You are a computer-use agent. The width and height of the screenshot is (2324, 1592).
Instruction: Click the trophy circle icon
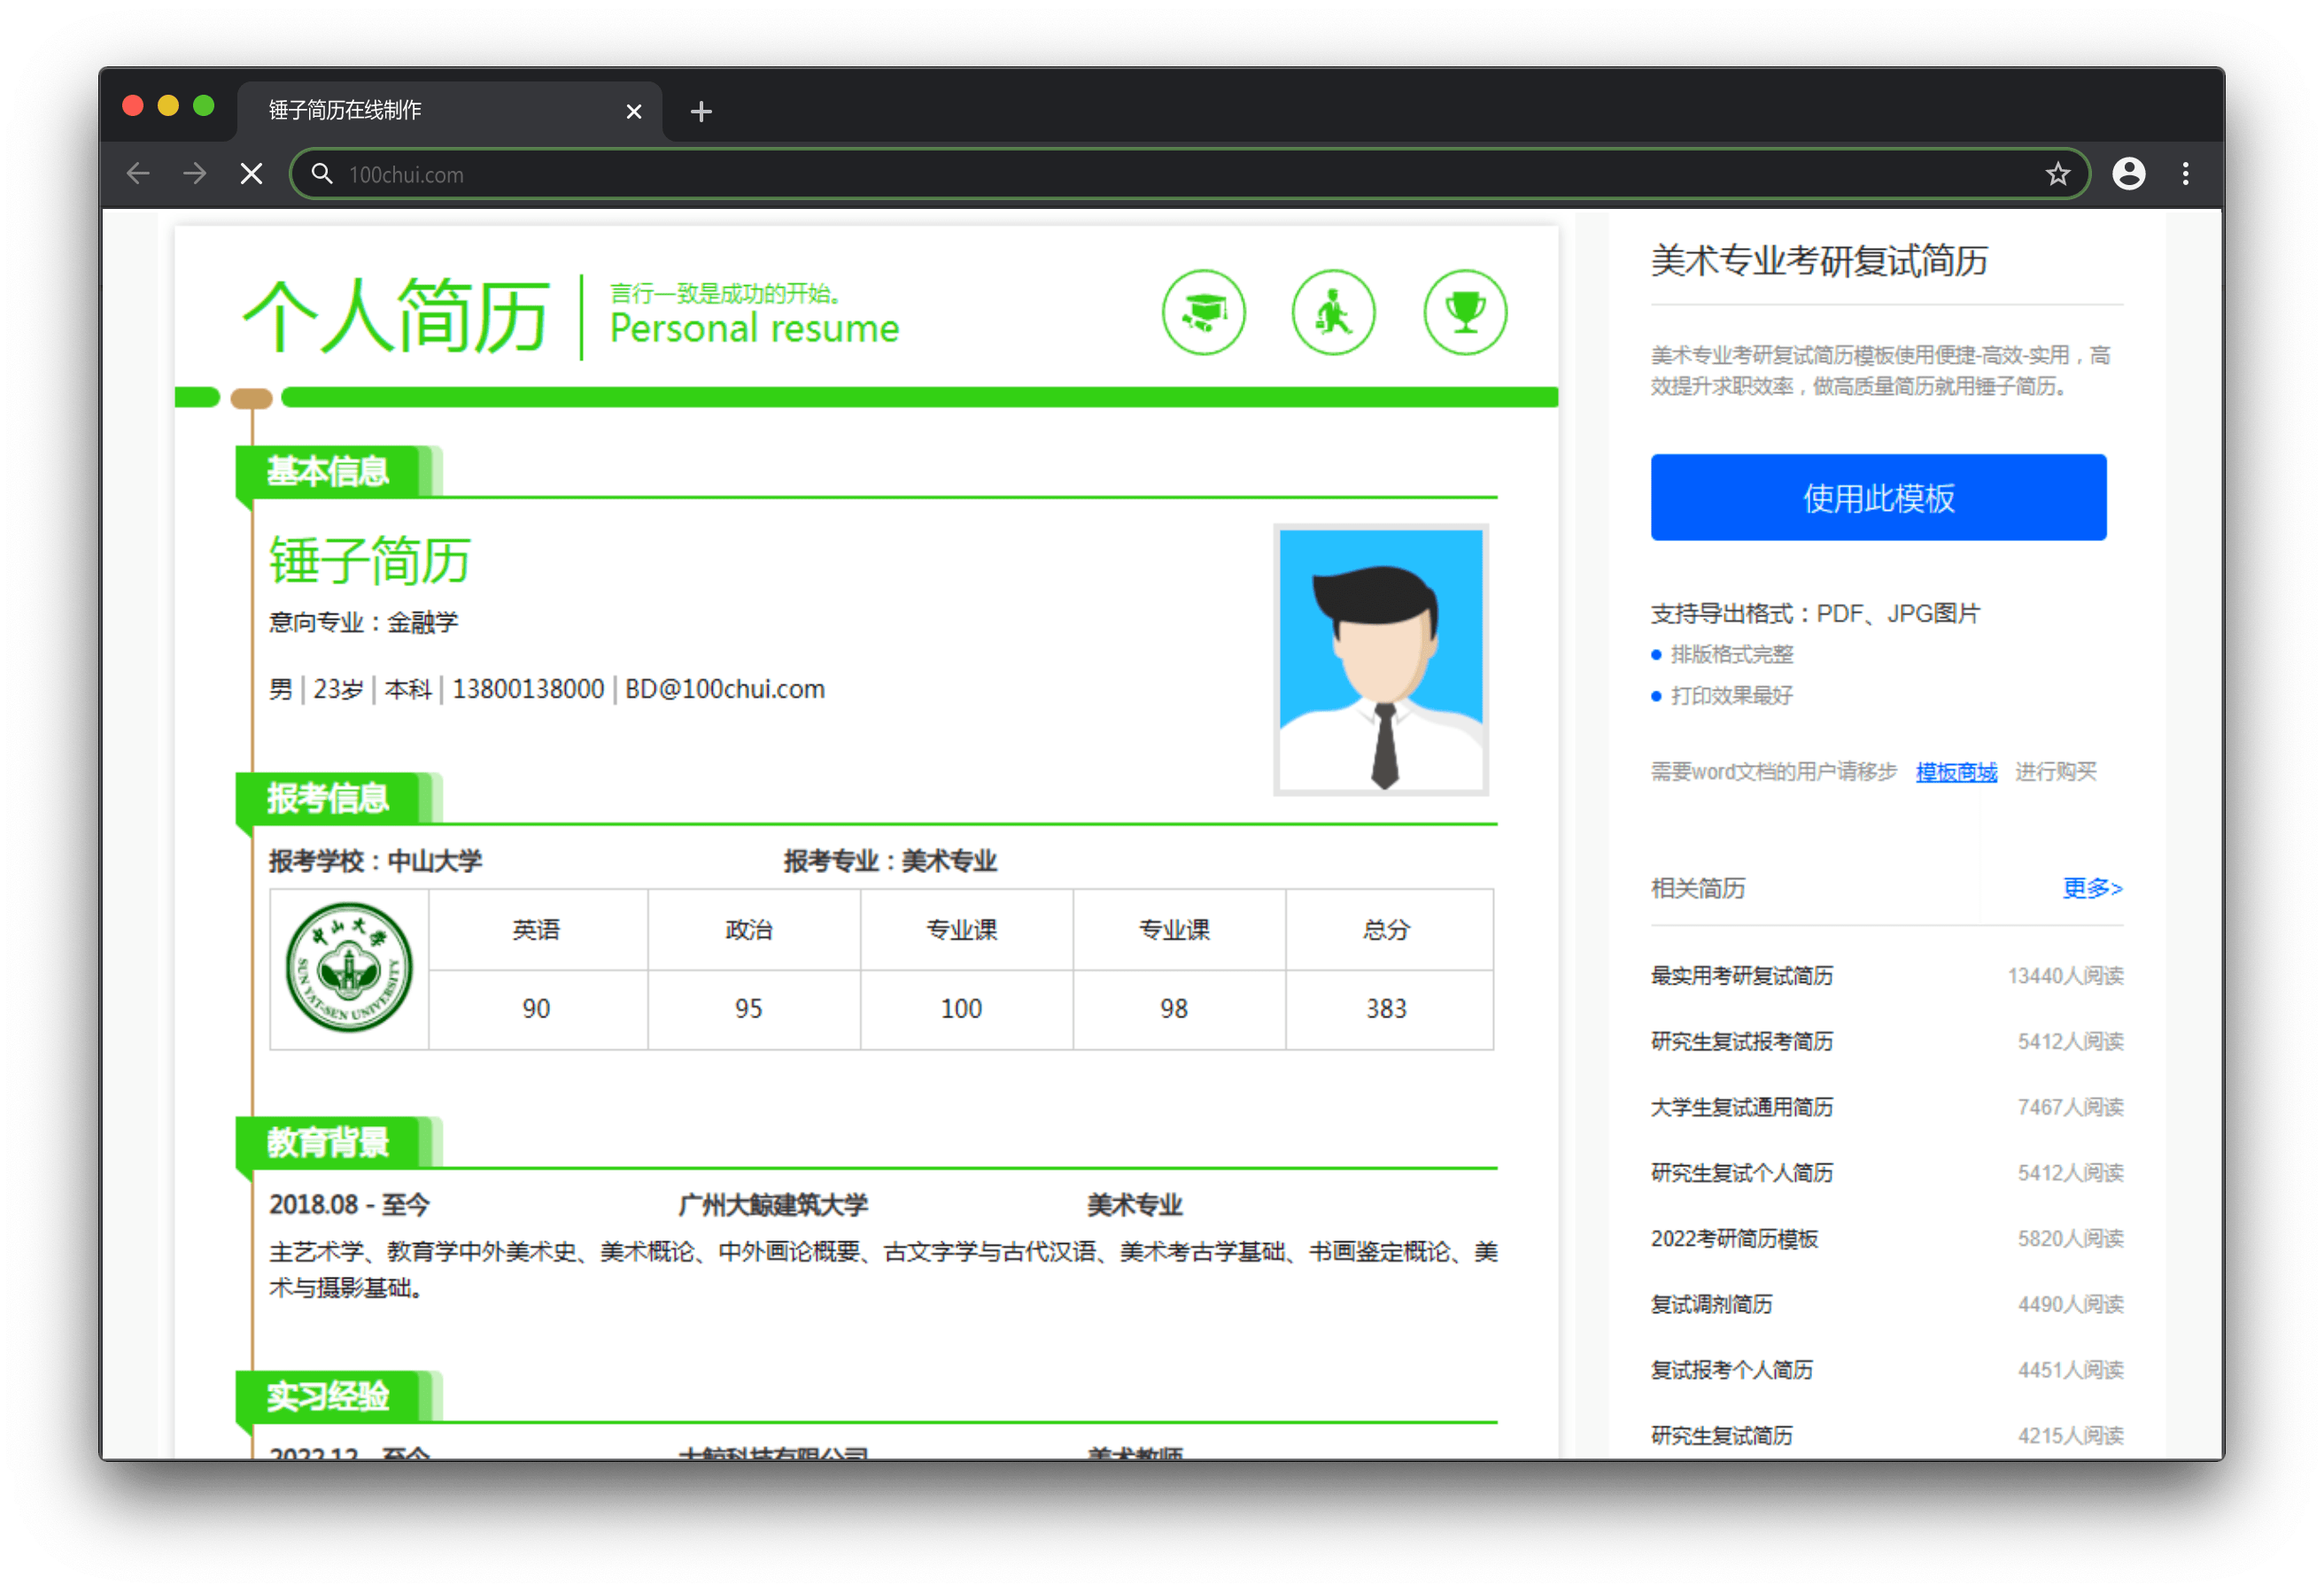pyautogui.click(x=1465, y=312)
